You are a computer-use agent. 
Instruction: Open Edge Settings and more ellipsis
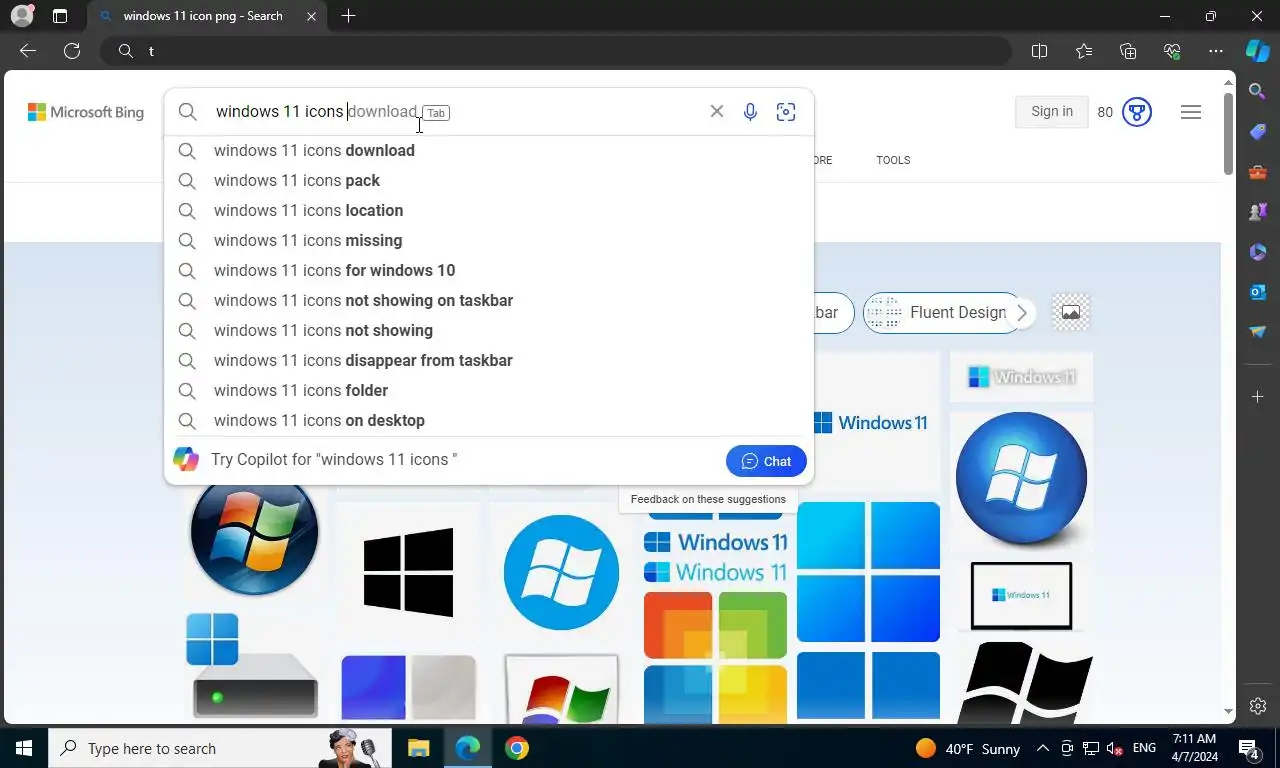[x=1216, y=51]
